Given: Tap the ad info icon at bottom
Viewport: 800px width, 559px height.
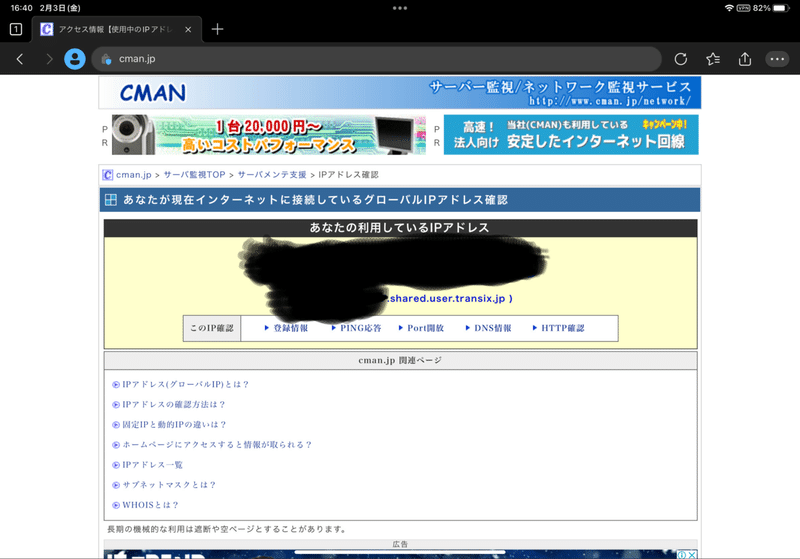Looking at the screenshot, I should [682, 554].
